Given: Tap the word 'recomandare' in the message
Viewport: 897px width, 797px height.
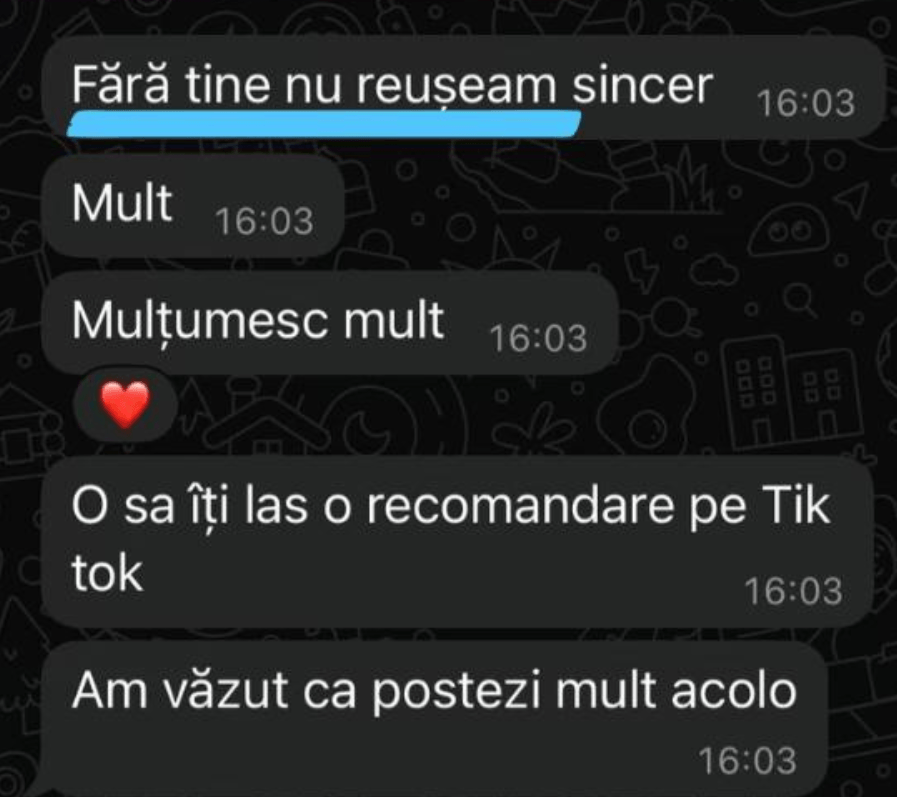Looking at the screenshot, I should 520,506.
